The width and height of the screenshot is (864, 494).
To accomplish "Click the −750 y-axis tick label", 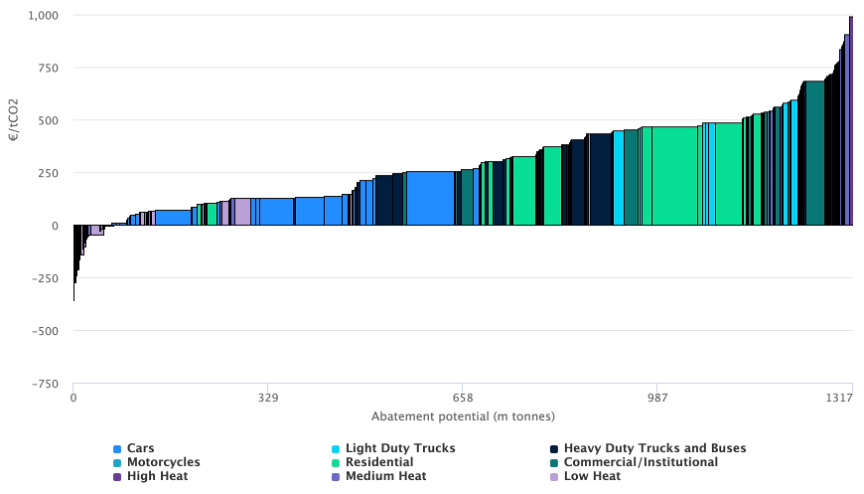I will pos(45,384).
